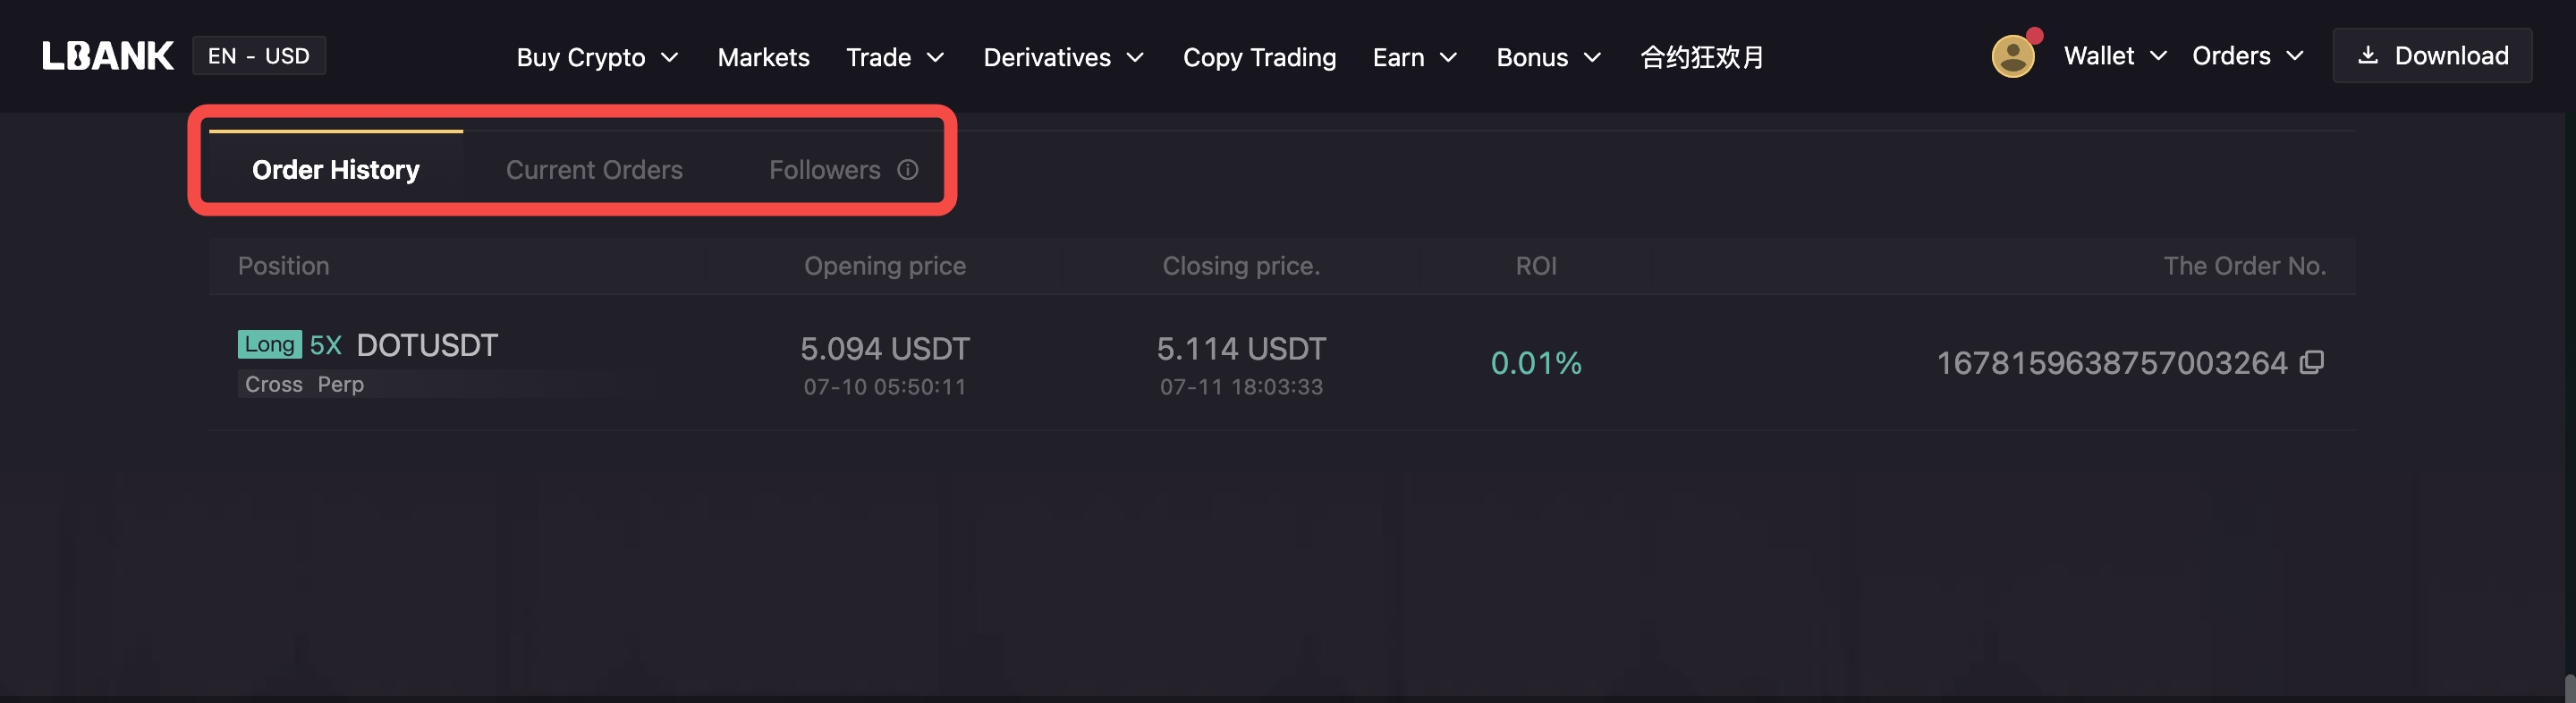Open the Bonus dropdown
2576x703 pixels.
click(1548, 57)
